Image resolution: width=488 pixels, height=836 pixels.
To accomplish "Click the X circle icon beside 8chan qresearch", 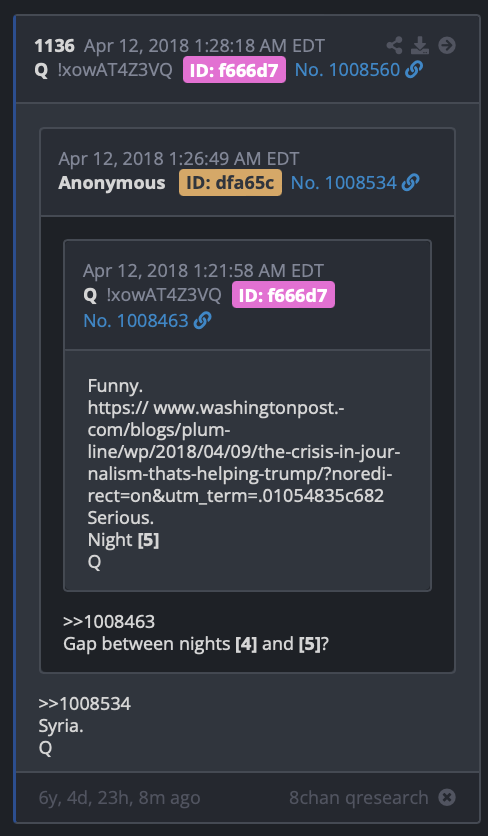I will [x=447, y=797].
